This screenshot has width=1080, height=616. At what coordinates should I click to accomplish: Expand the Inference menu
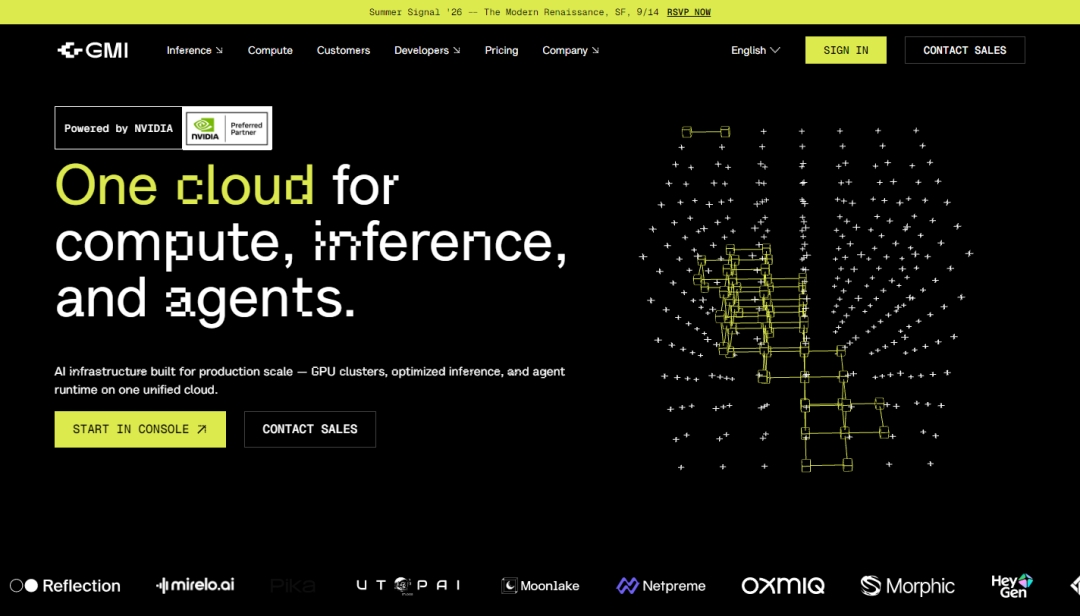tap(195, 50)
